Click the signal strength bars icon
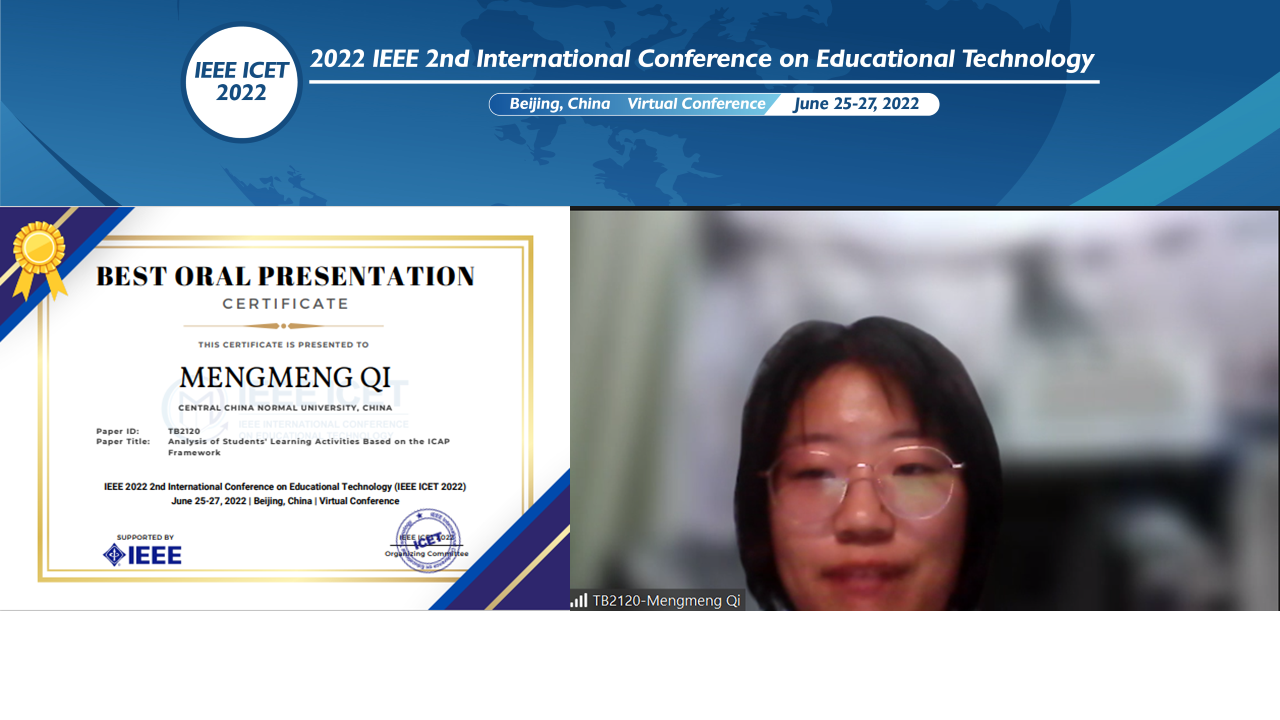This screenshot has width=1280, height=720. [579, 600]
